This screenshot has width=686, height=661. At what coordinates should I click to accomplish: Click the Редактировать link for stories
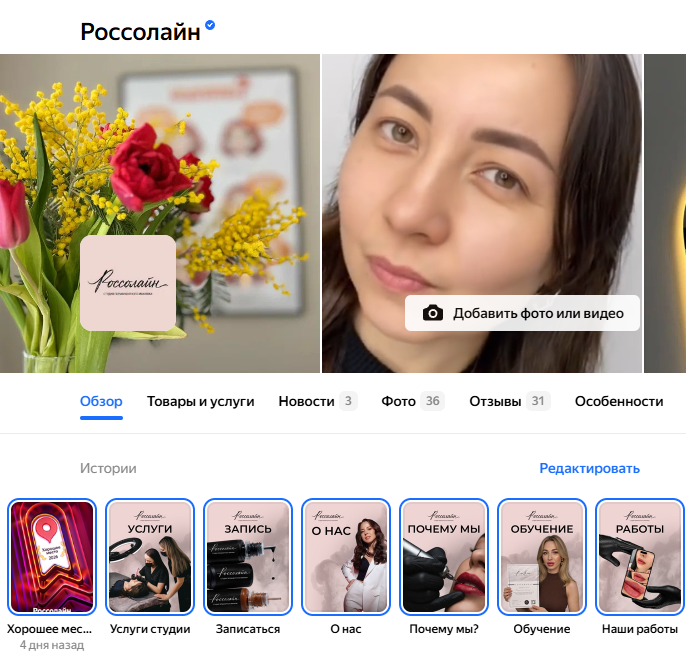pyautogui.click(x=589, y=469)
